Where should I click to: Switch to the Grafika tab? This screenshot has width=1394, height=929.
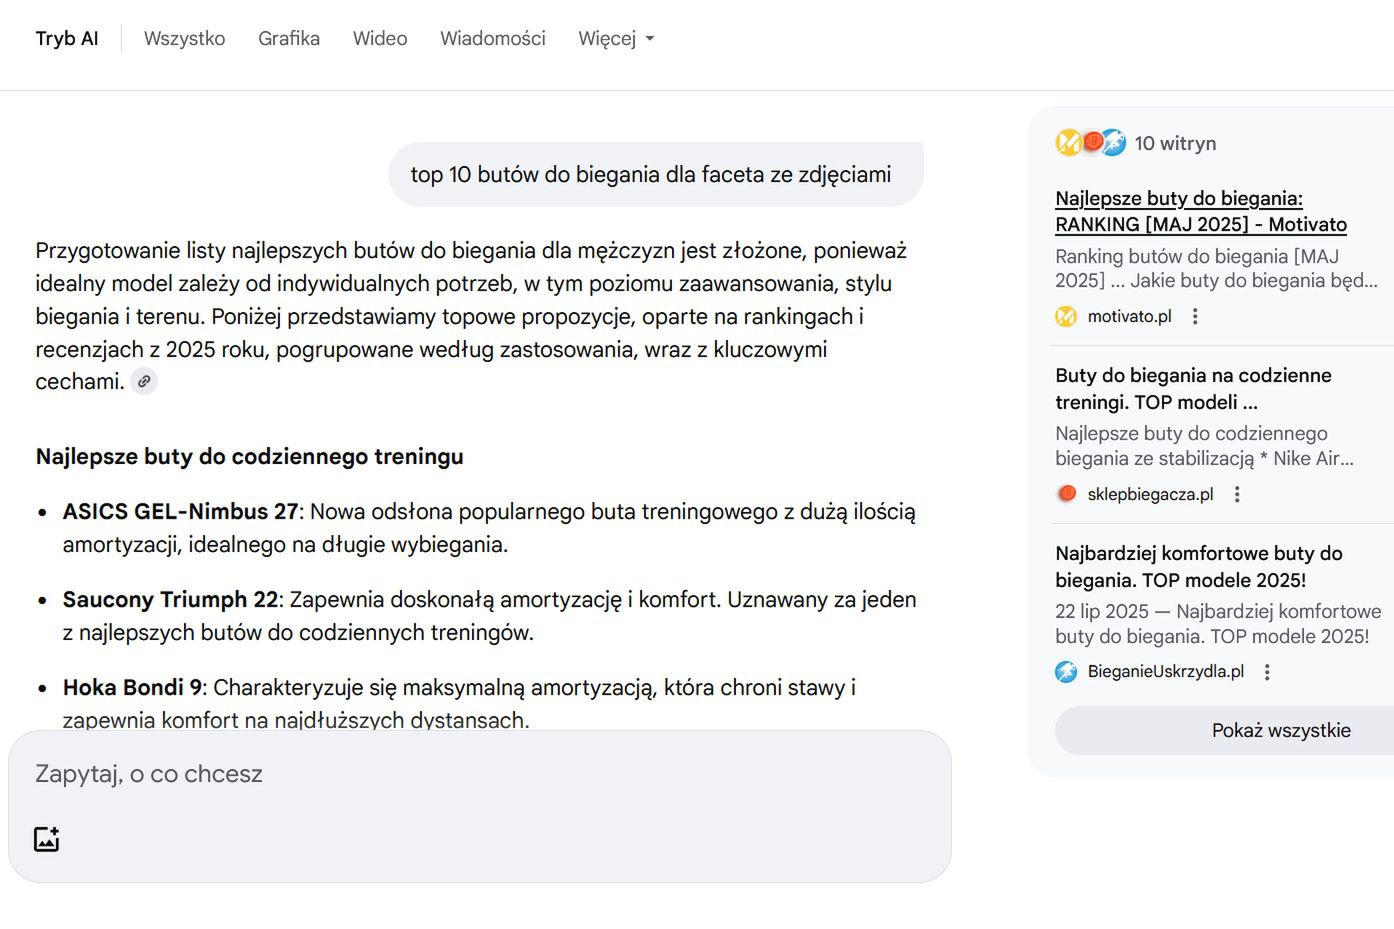click(289, 38)
